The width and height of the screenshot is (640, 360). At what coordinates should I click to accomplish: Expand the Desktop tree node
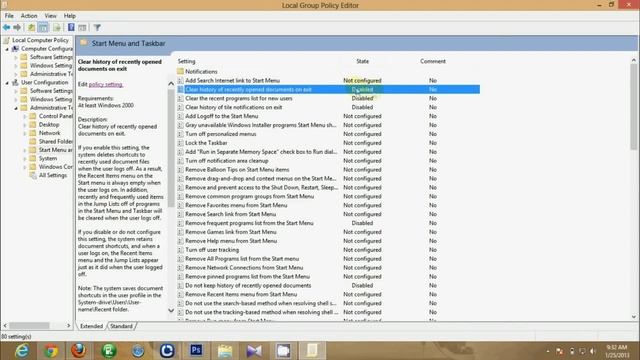click(x=24, y=124)
